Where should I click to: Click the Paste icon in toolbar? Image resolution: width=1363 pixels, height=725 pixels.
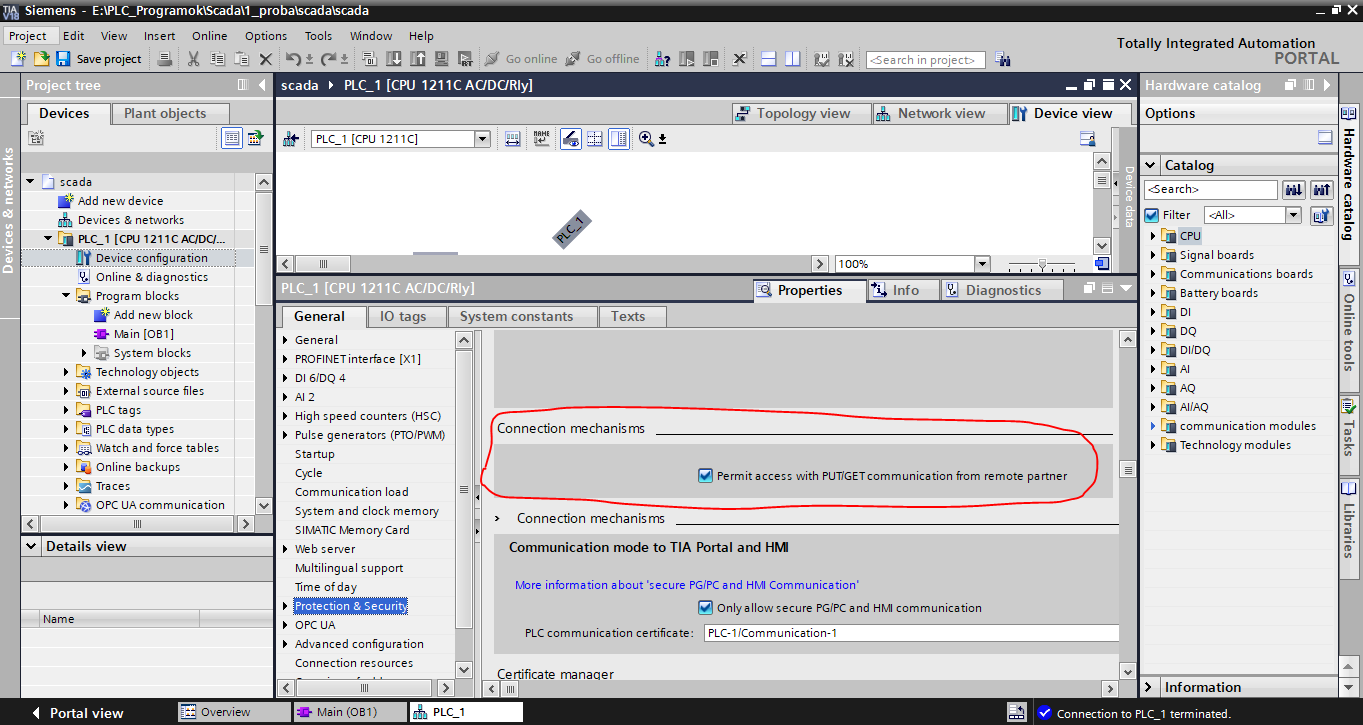[242, 59]
